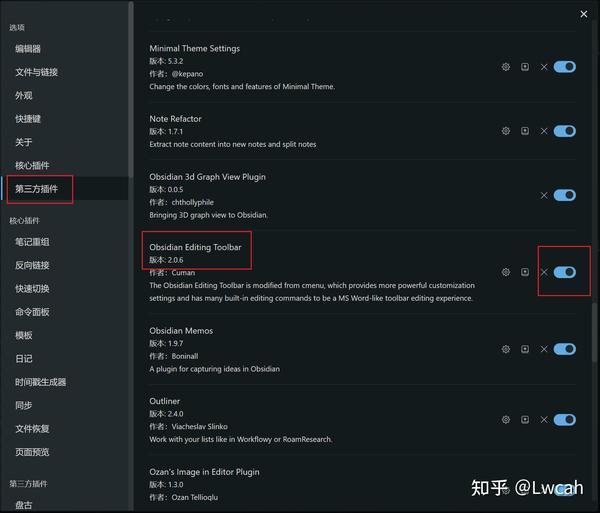
Task: Open 文件恢复 core plugin settings
Action: [32, 428]
